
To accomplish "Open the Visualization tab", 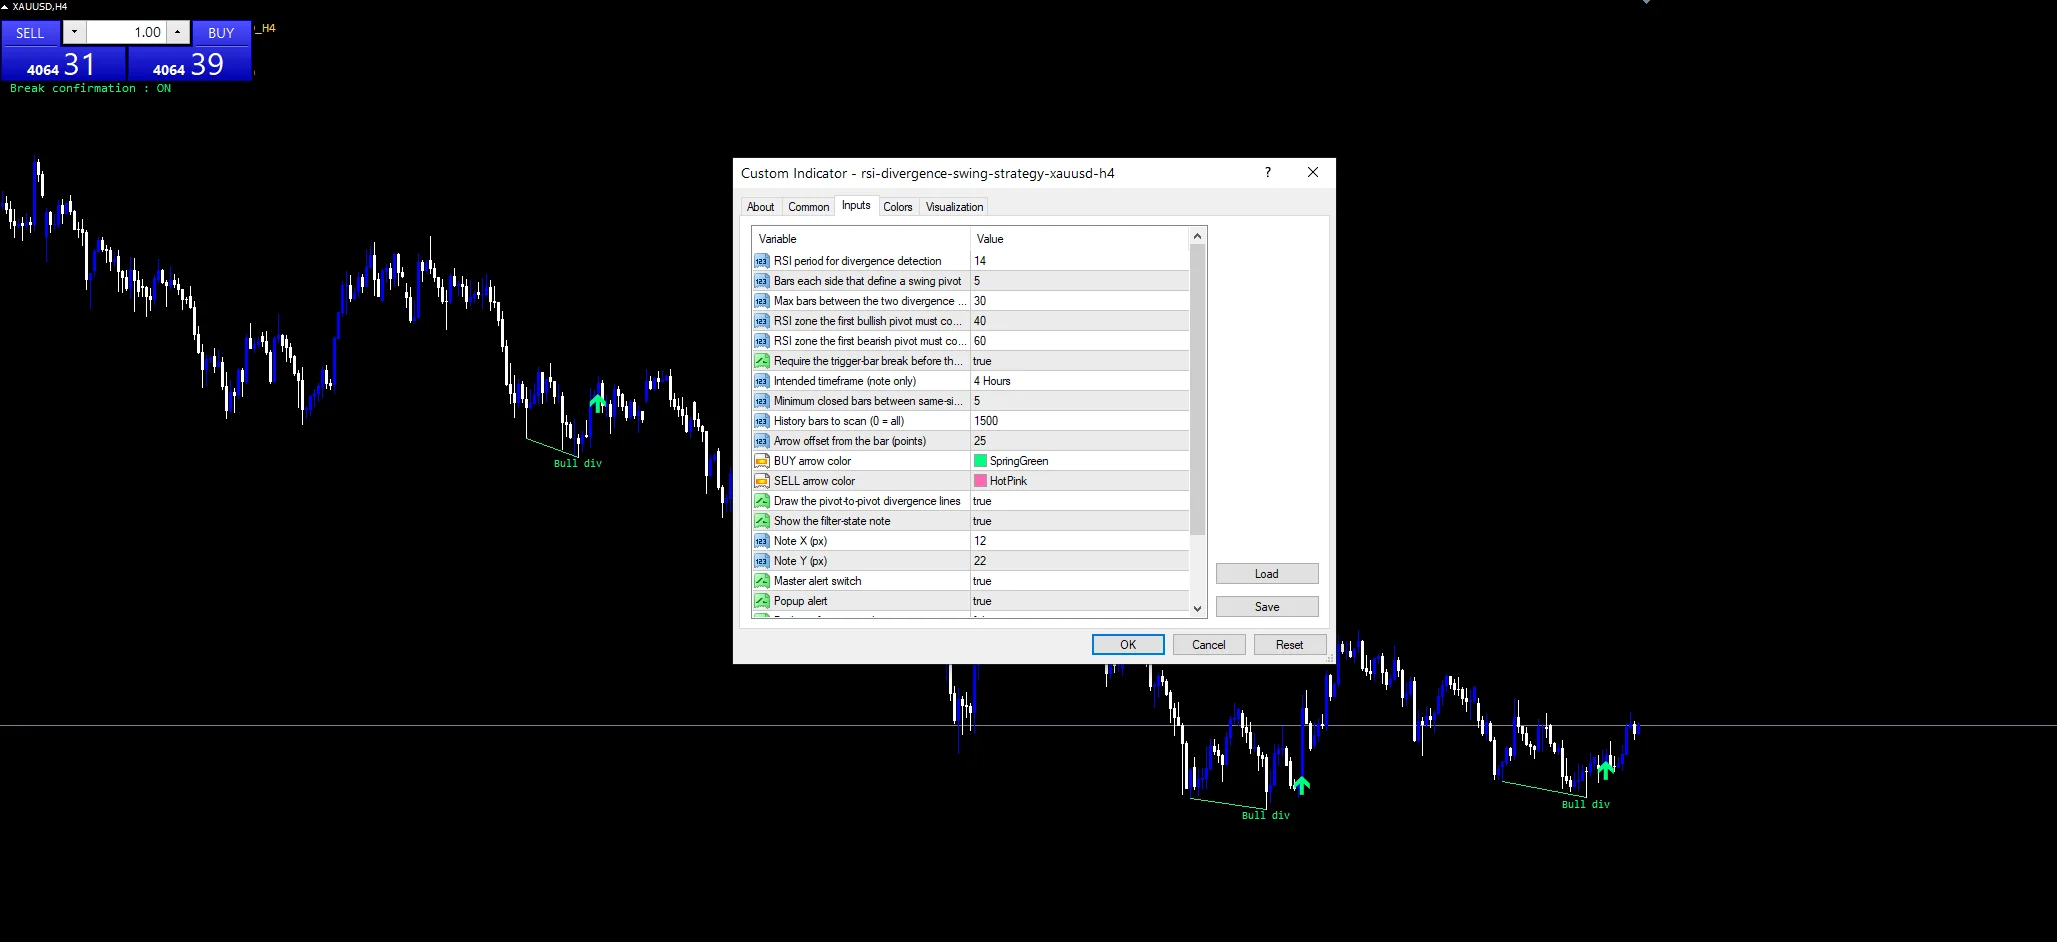I will [x=954, y=207].
